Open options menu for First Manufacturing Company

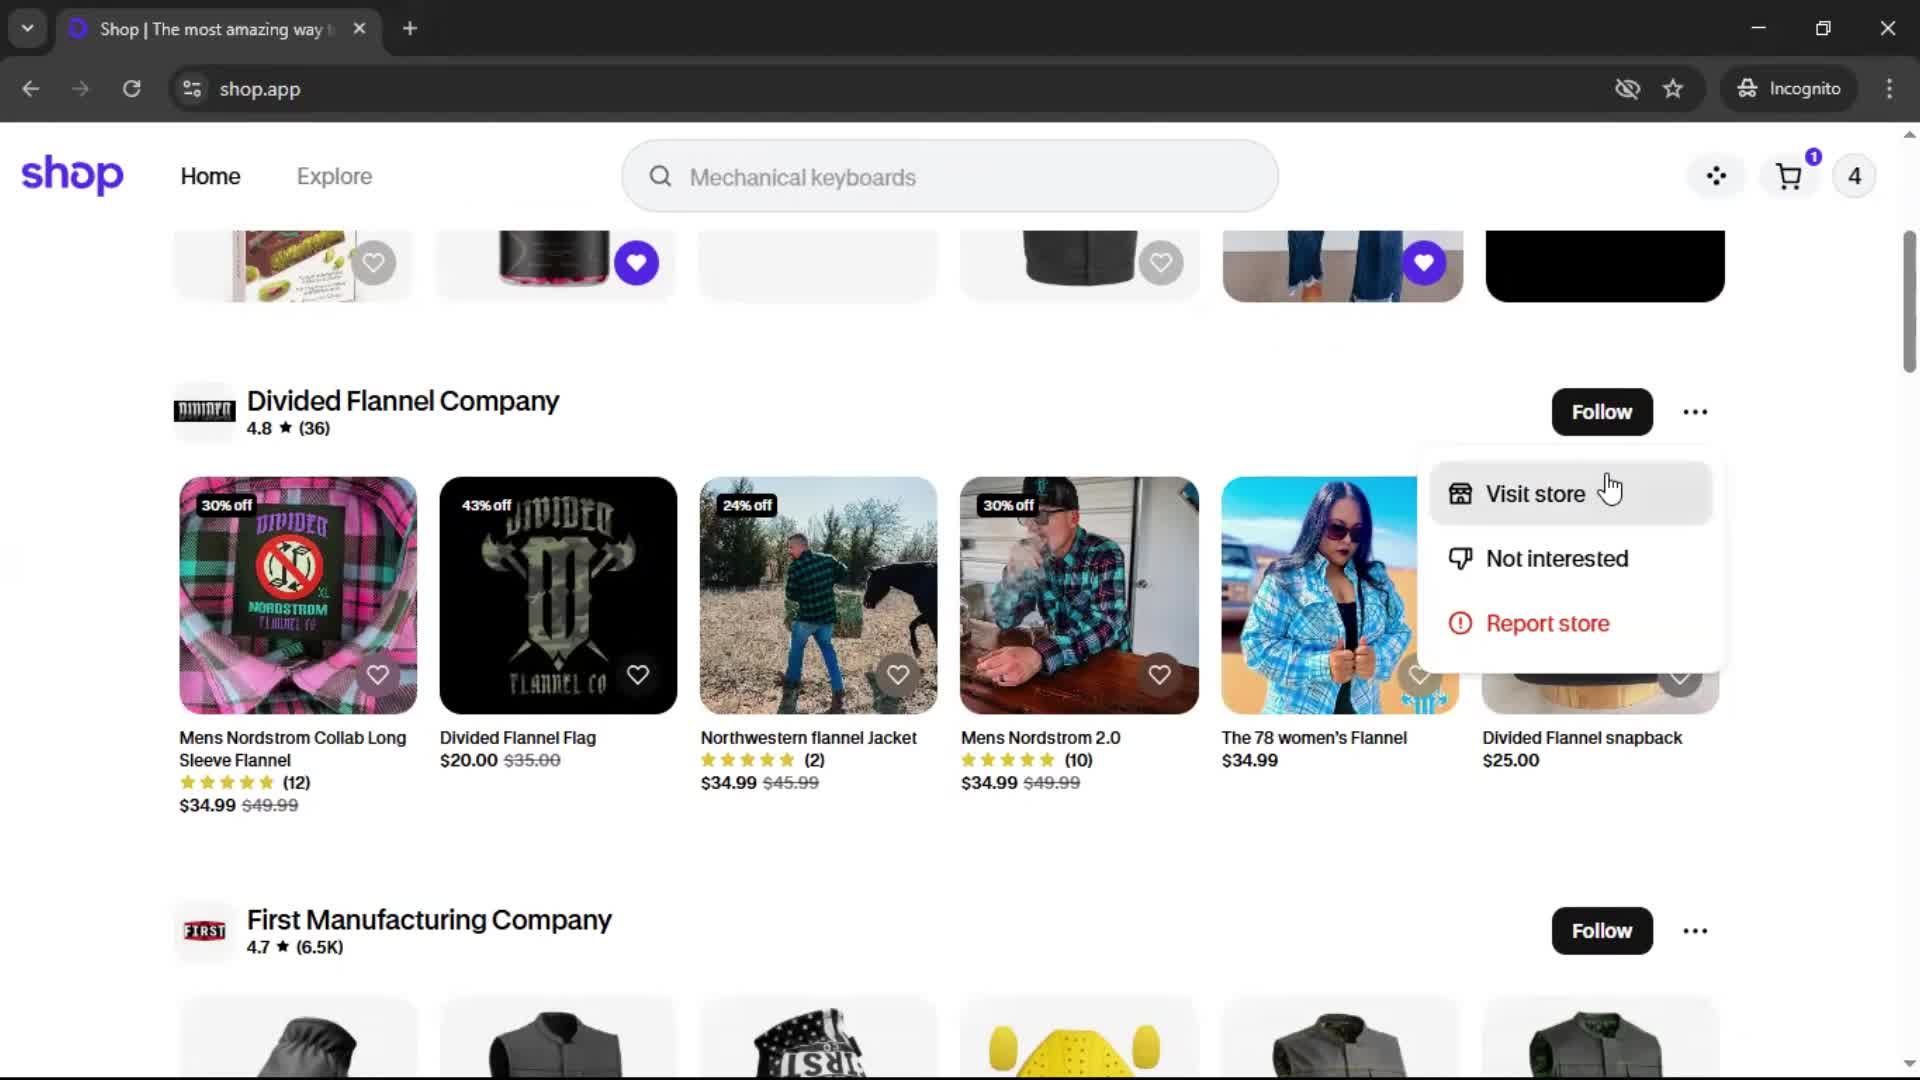tap(1695, 931)
